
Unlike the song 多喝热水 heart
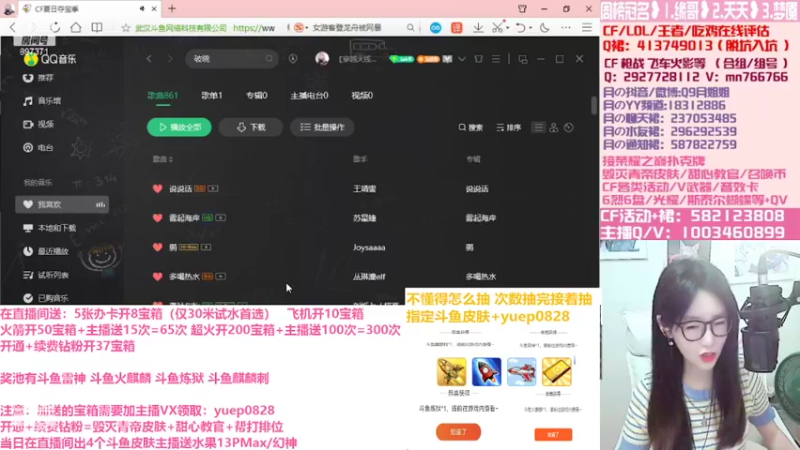[x=157, y=276]
